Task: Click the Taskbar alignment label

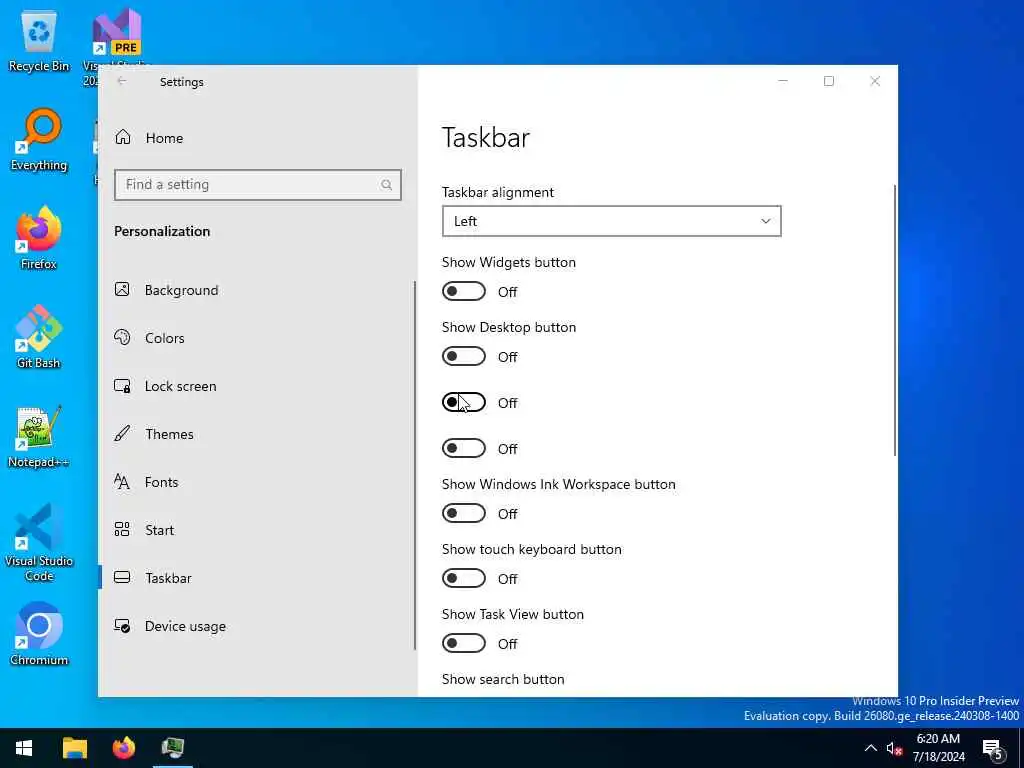Action: tap(498, 192)
